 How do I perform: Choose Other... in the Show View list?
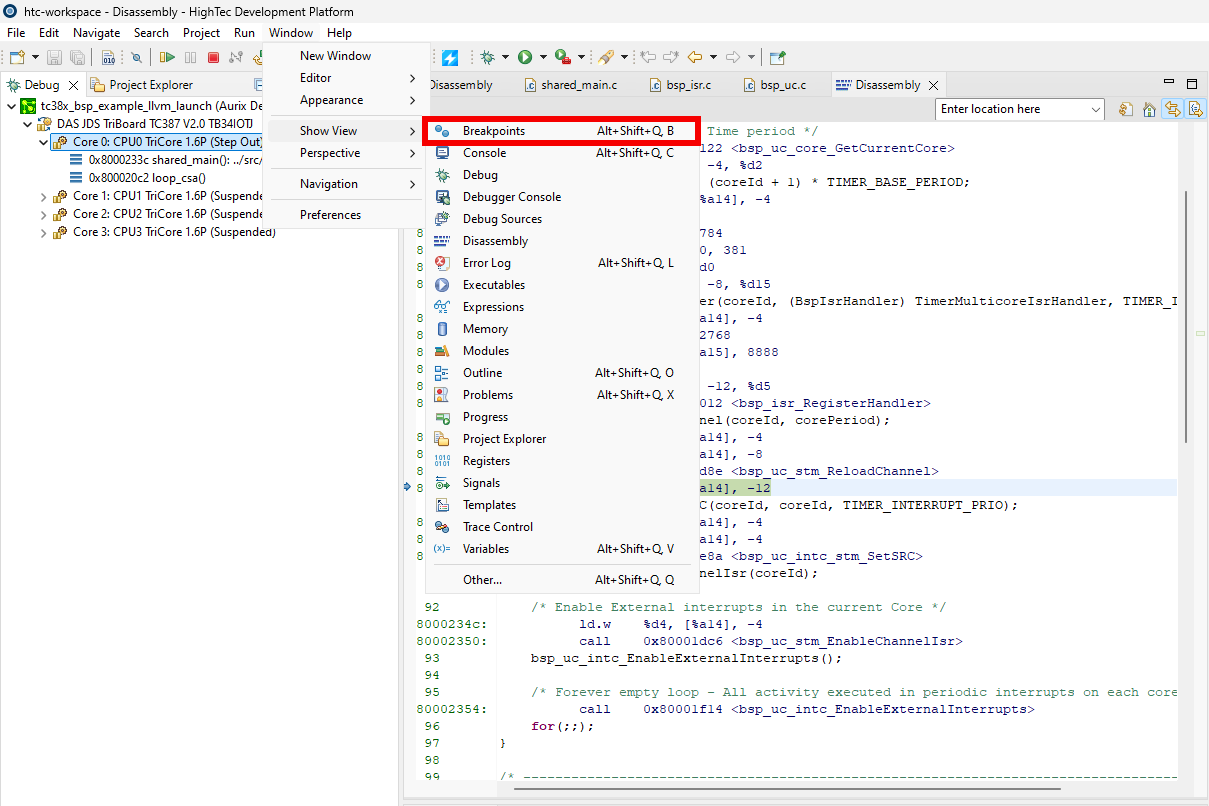coord(482,580)
